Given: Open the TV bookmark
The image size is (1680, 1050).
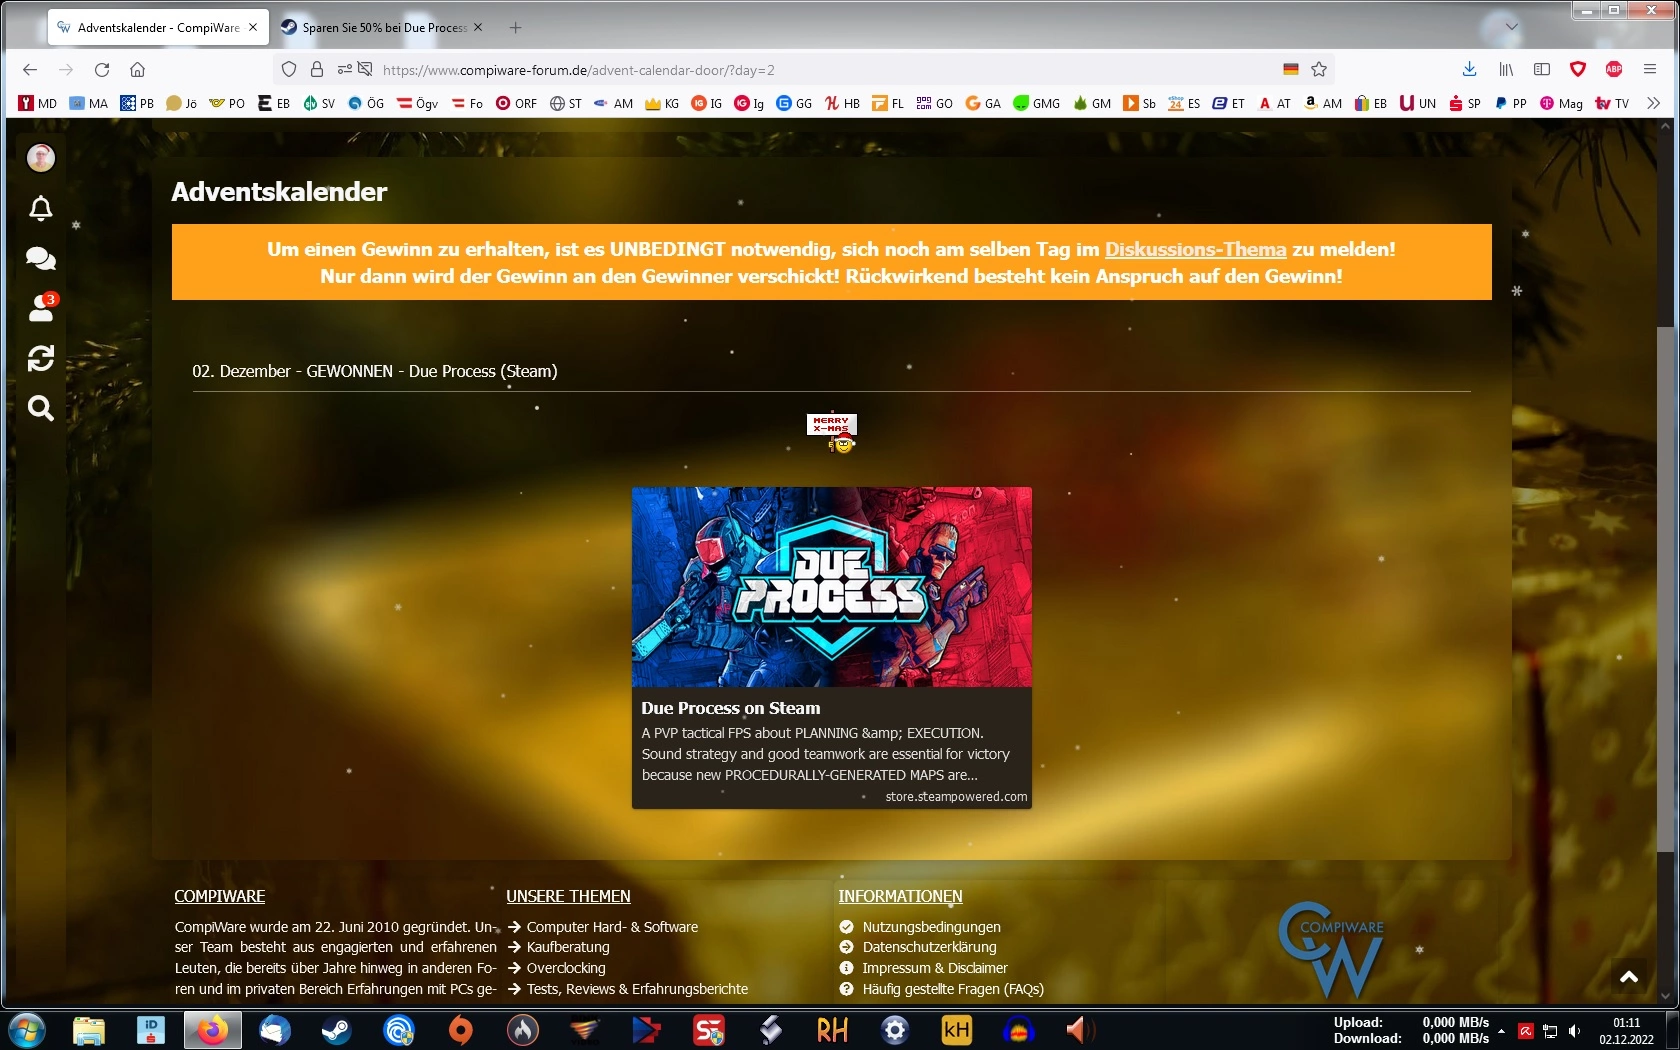Looking at the screenshot, I should (1612, 103).
